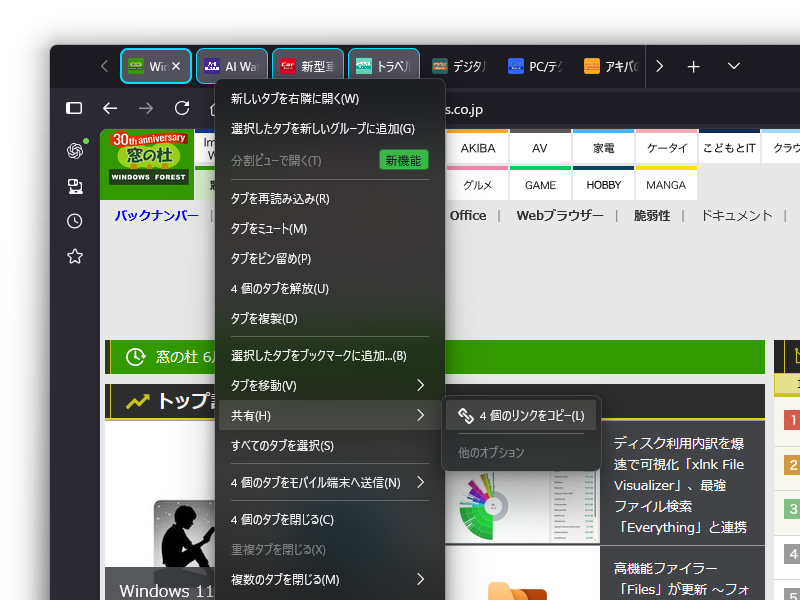The height and width of the screenshot is (600, 800).
Task: Open the MANGA site category
Action: (666, 184)
